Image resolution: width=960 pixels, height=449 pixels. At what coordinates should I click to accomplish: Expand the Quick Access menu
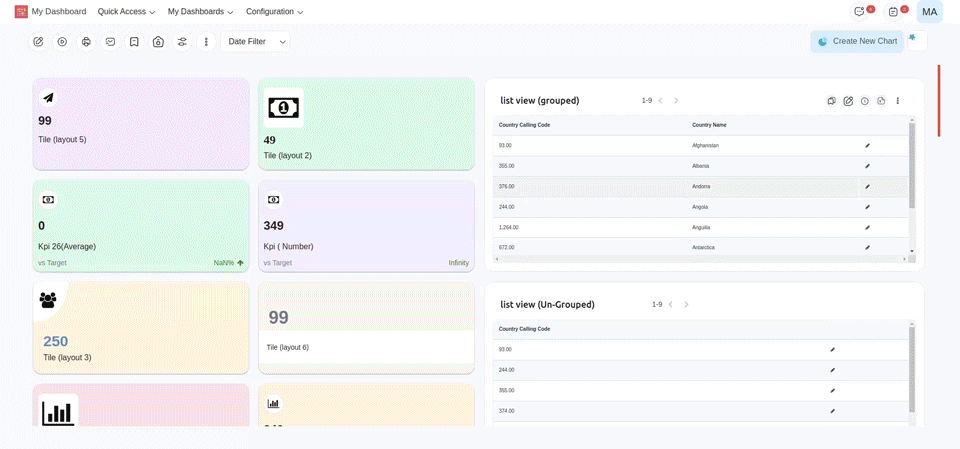pos(126,12)
